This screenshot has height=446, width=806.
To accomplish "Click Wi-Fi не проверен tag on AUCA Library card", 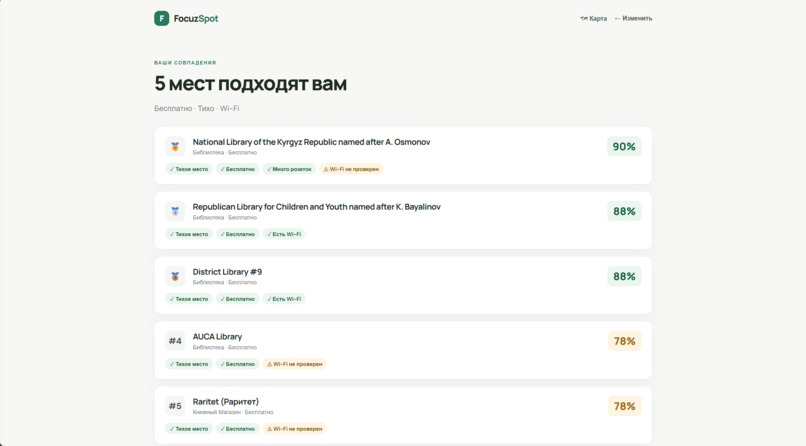I will coord(295,364).
